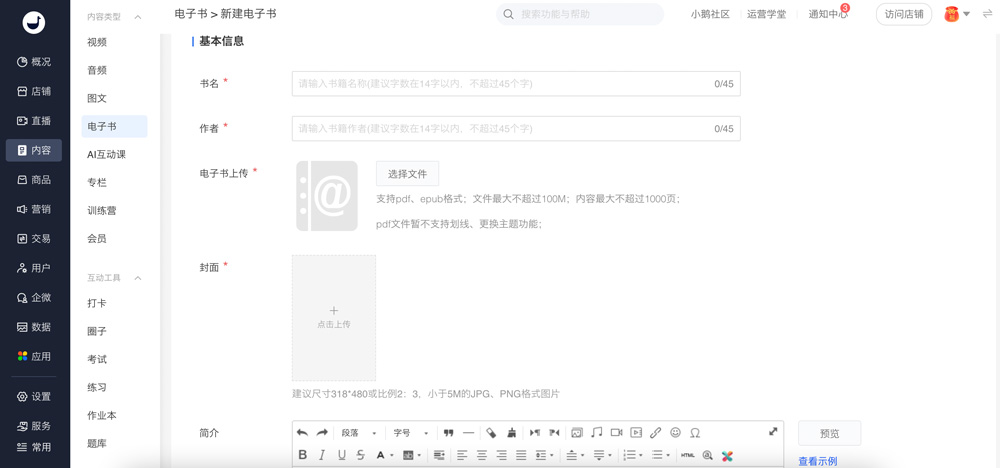Open the 查看示例 link

pos(817,461)
